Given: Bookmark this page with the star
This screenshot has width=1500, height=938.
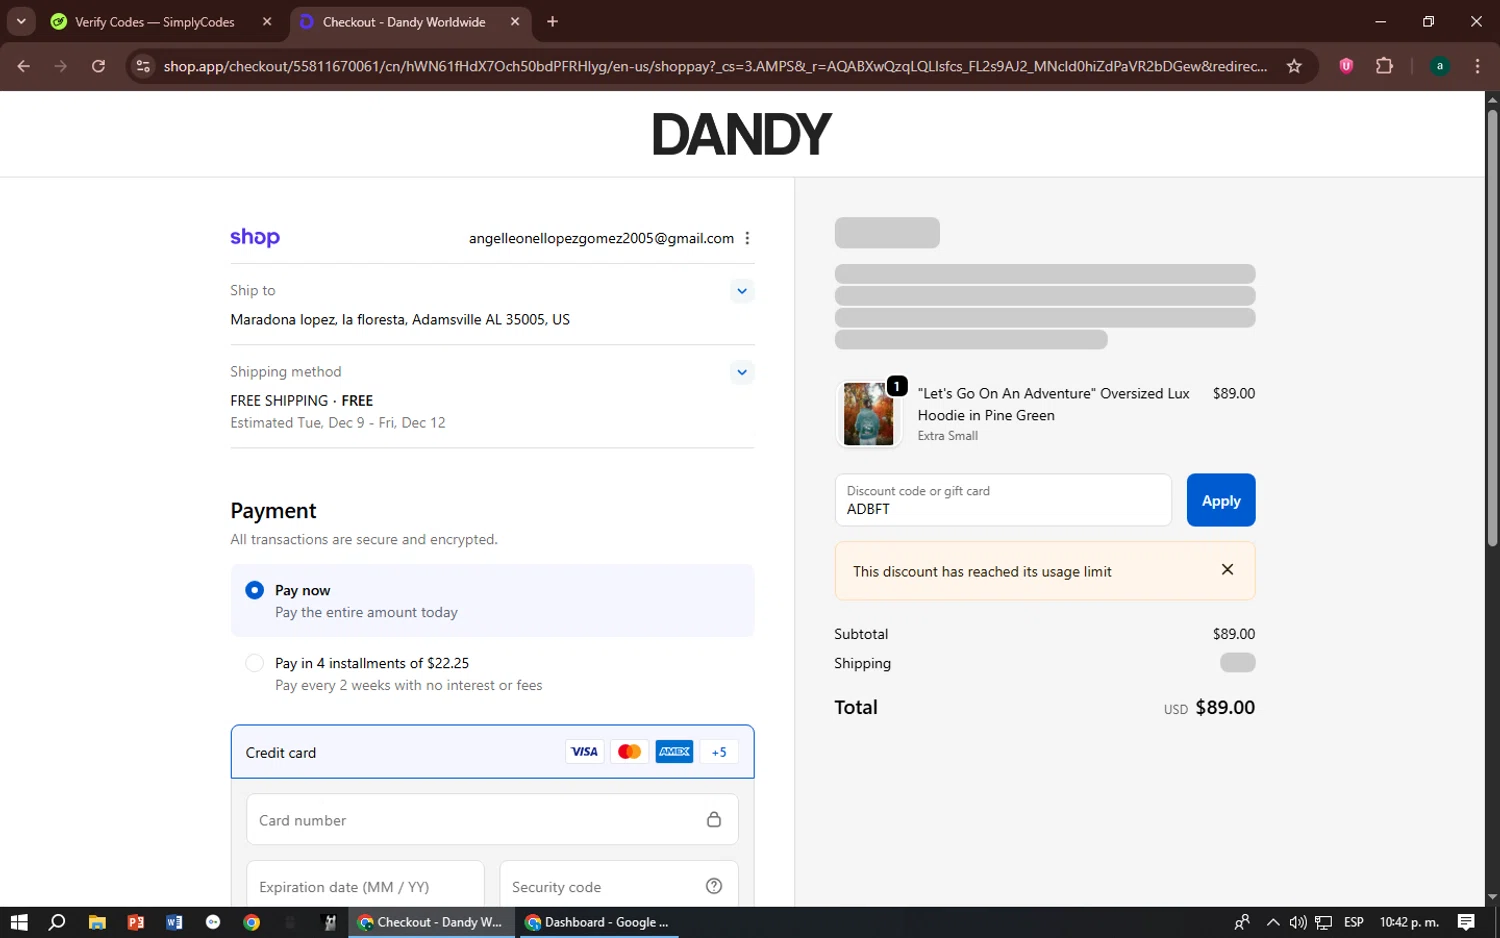Looking at the screenshot, I should coord(1294,66).
